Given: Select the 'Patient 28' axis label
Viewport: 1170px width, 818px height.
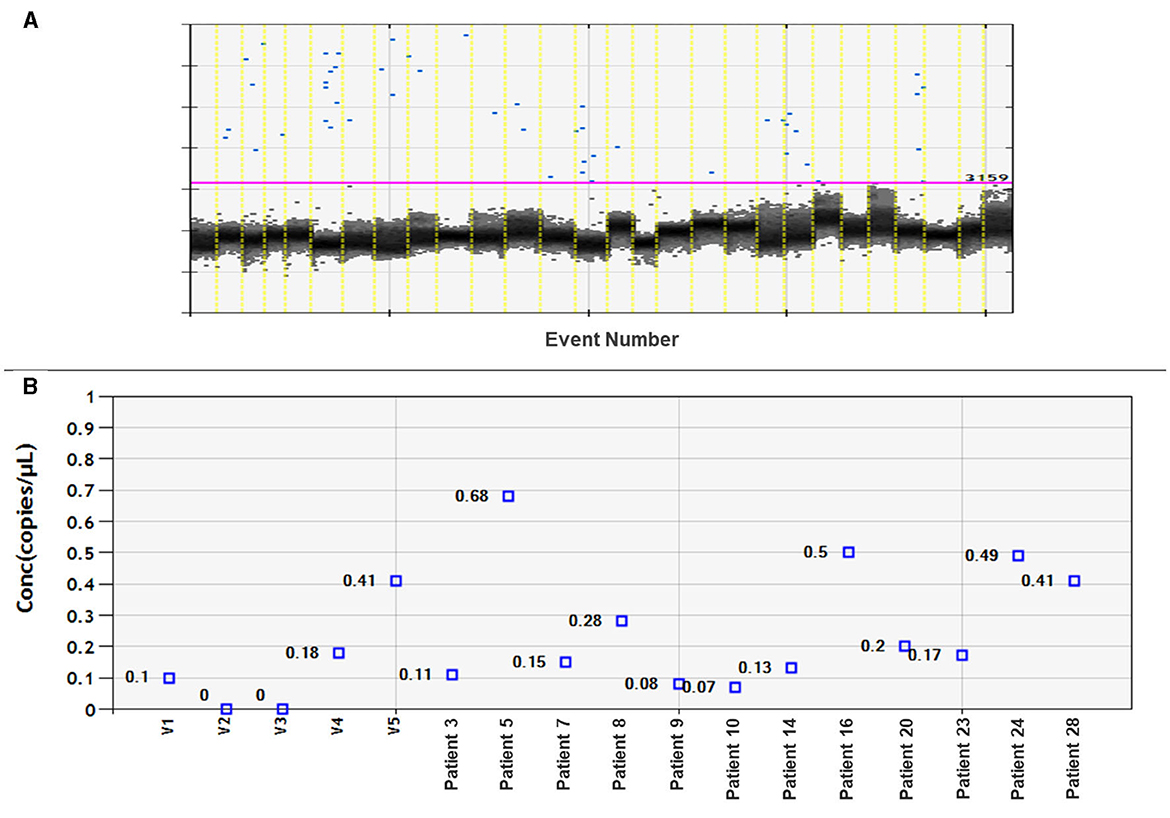Looking at the screenshot, I should click(x=1074, y=759).
